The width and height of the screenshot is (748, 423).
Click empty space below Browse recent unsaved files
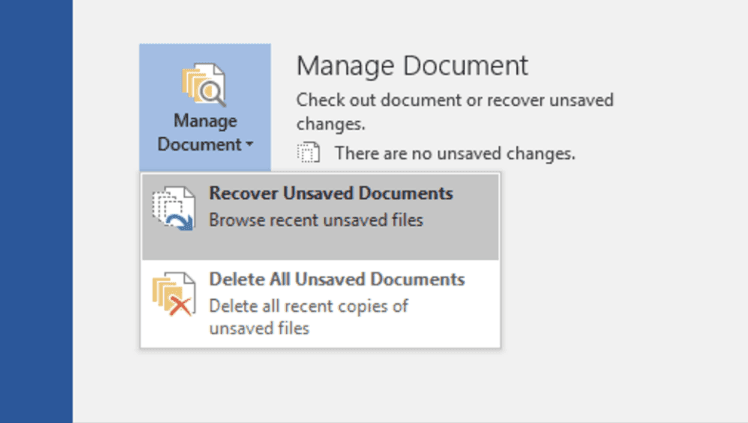[320, 245]
